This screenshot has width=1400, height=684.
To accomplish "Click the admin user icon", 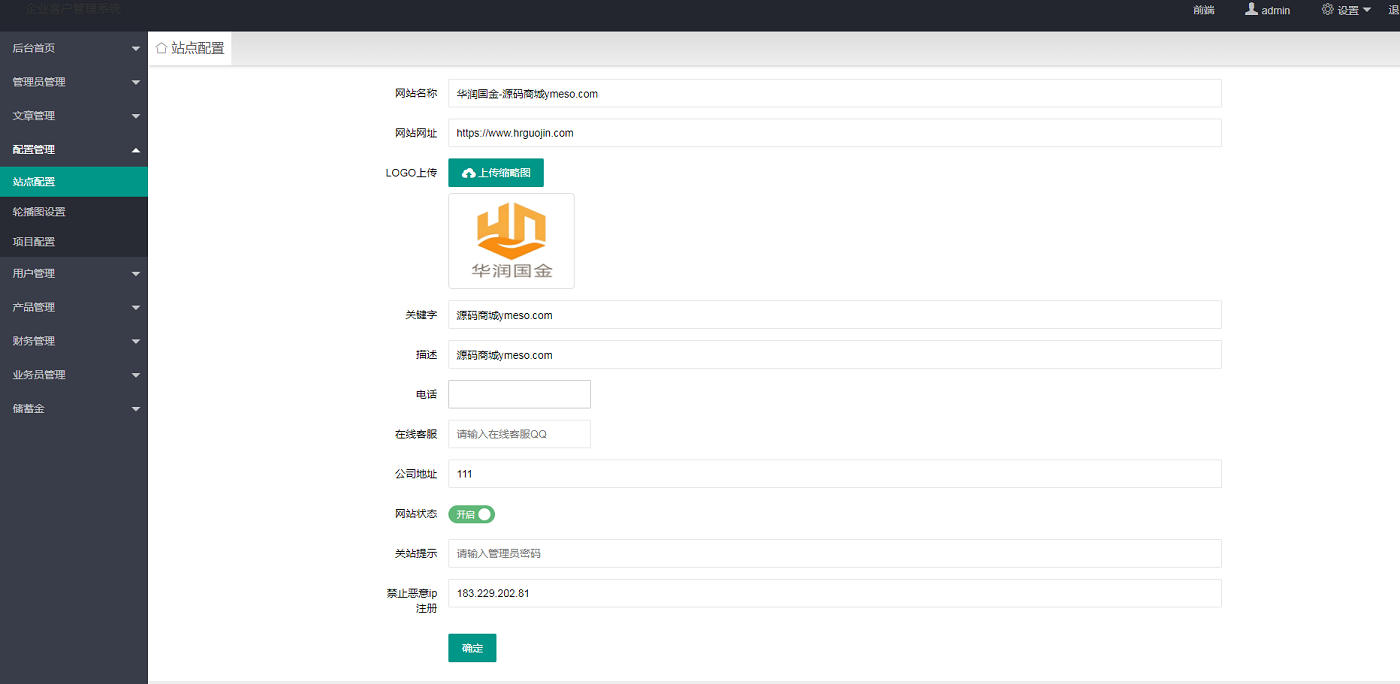I will [x=1250, y=9].
